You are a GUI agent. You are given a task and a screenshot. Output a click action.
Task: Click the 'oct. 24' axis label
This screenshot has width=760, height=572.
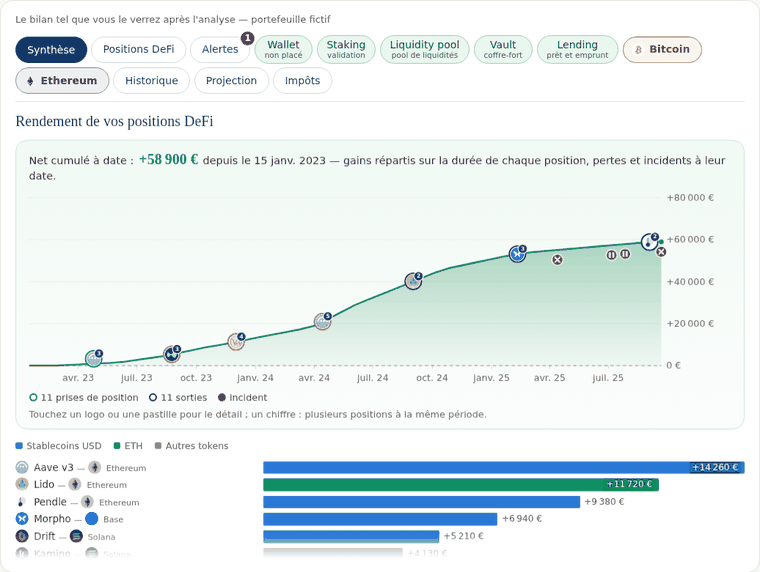(x=432, y=378)
